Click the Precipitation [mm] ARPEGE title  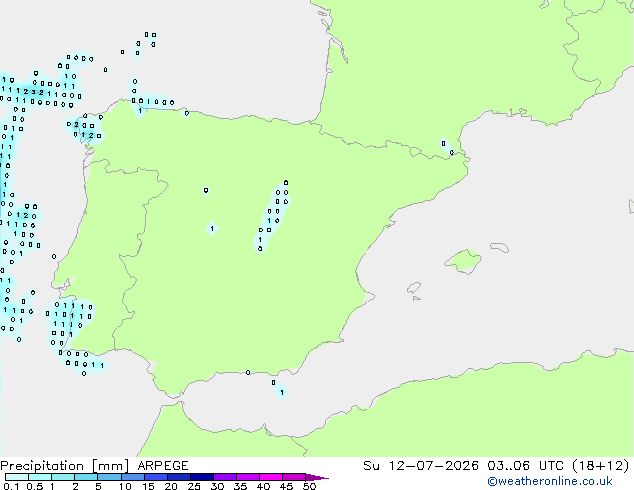tap(94, 466)
